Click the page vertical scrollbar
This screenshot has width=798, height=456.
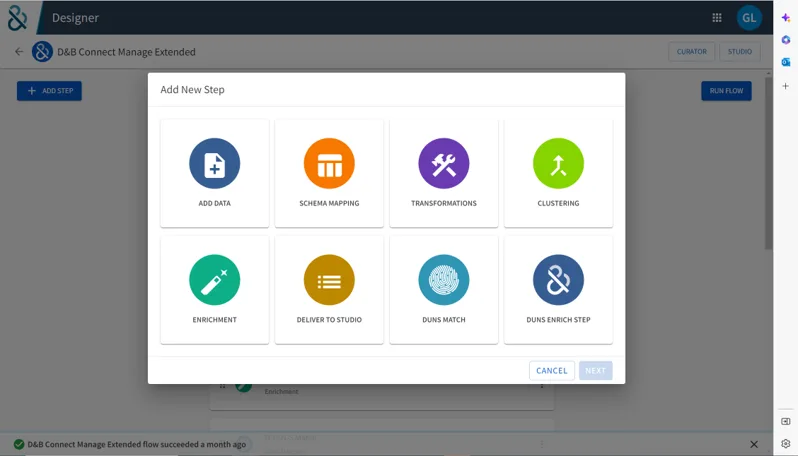tap(768, 163)
